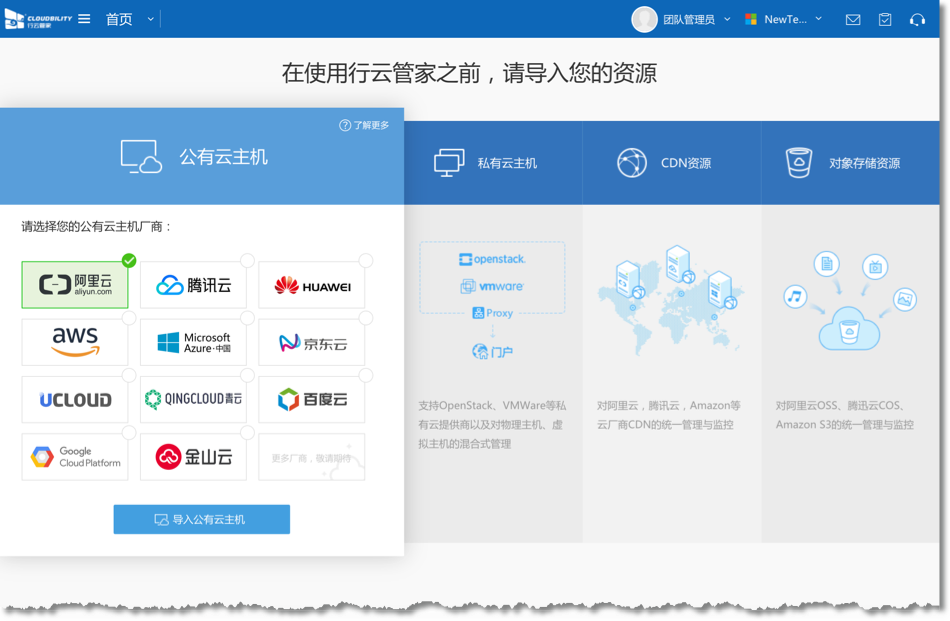Select the Google Cloud Platform tile
This screenshot has width=950, height=621.
[75, 457]
